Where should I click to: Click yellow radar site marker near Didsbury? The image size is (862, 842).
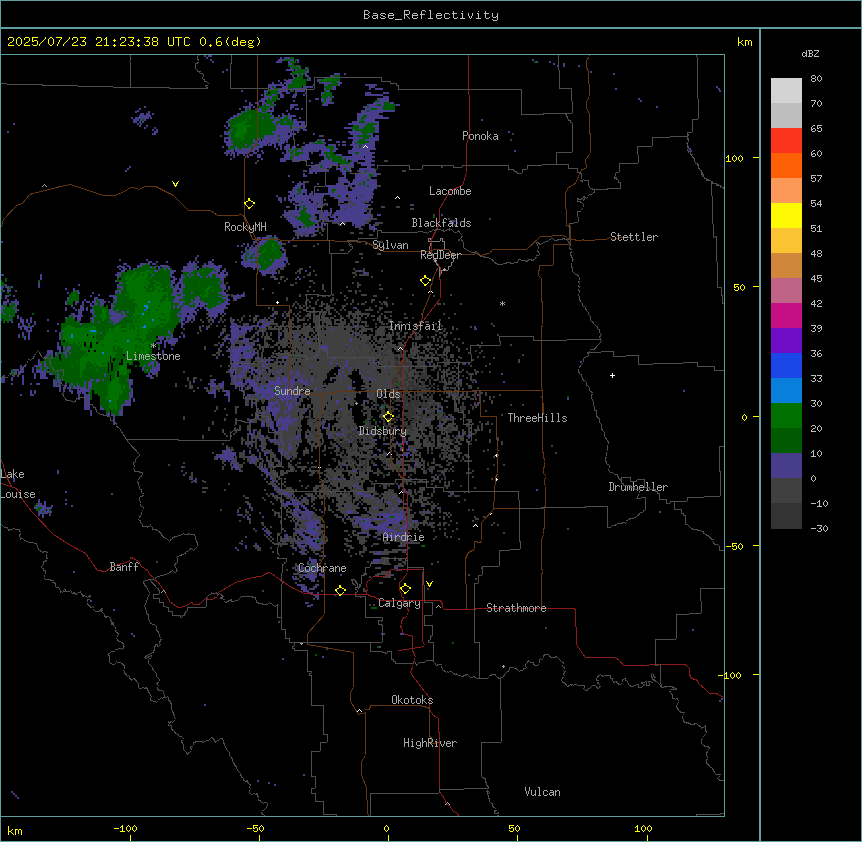click(388, 417)
